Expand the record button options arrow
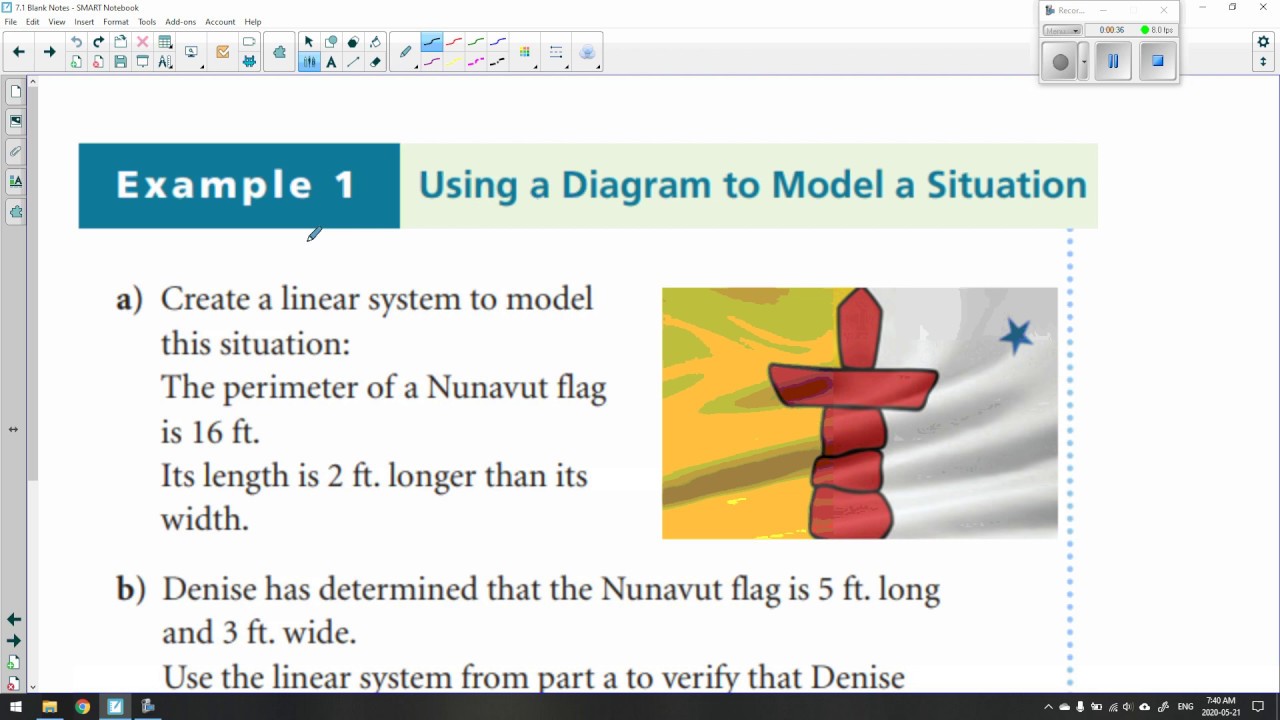 (x=1084, y=62)
